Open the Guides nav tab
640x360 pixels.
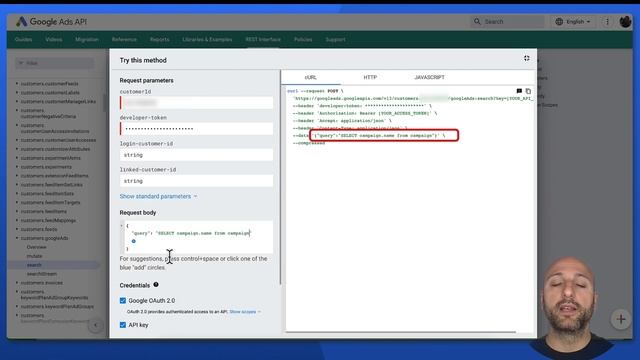23,40
